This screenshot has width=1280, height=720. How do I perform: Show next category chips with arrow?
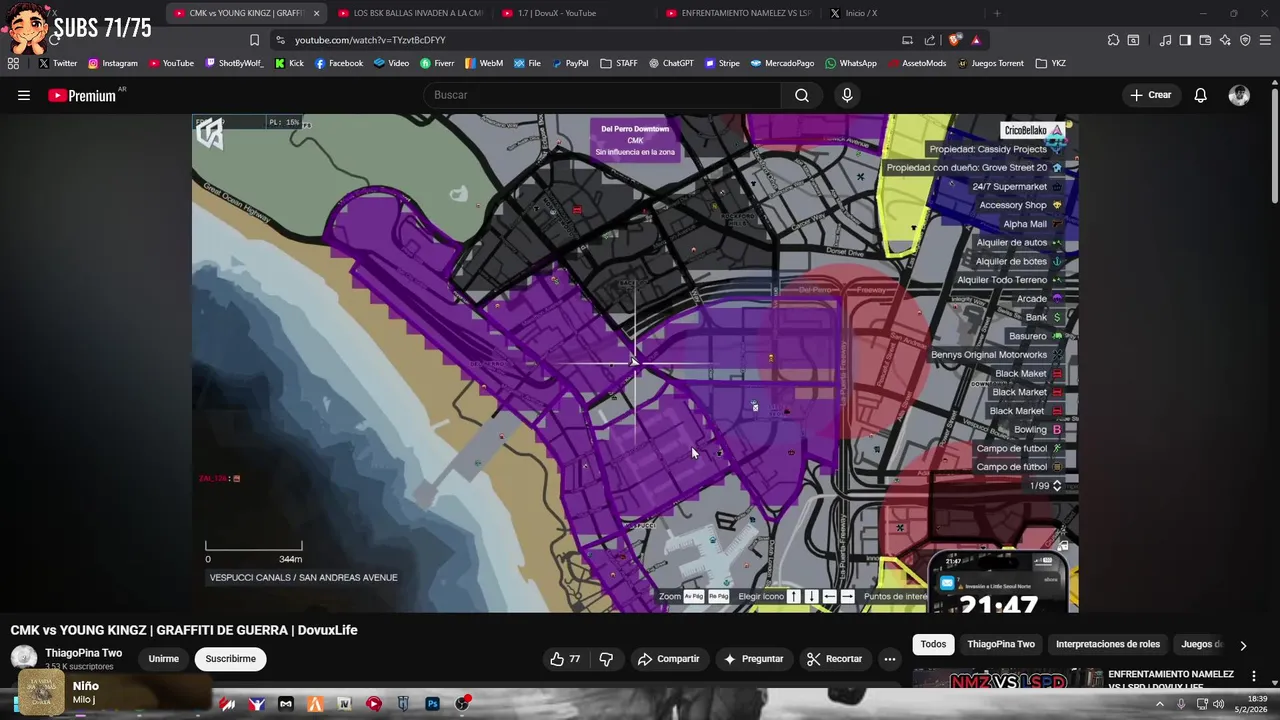[1243, 645]
